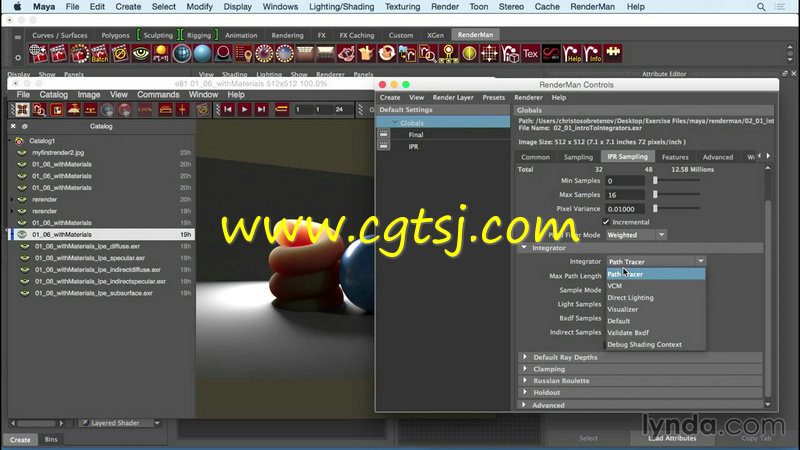Select the IPR settings item
This screenshot has width=800, height=450.
click(x=413, y=146)
